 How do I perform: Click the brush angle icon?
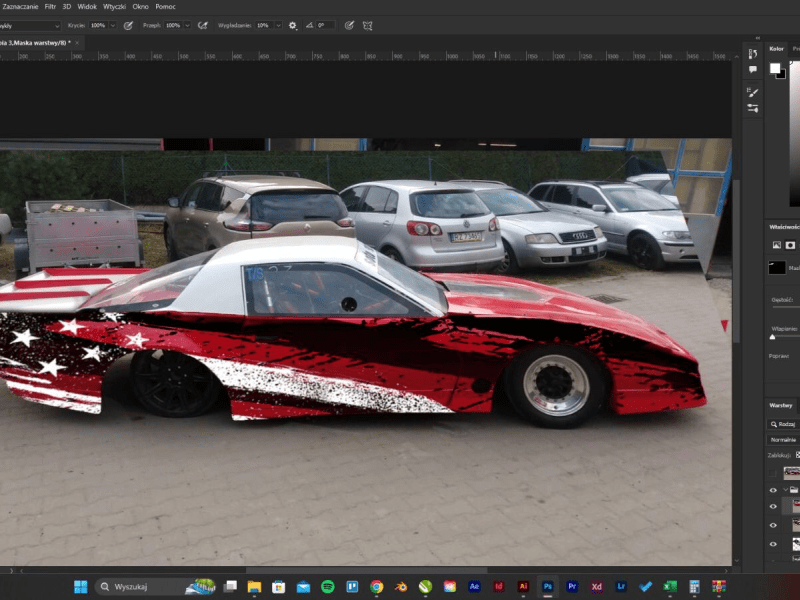[309, 26]
